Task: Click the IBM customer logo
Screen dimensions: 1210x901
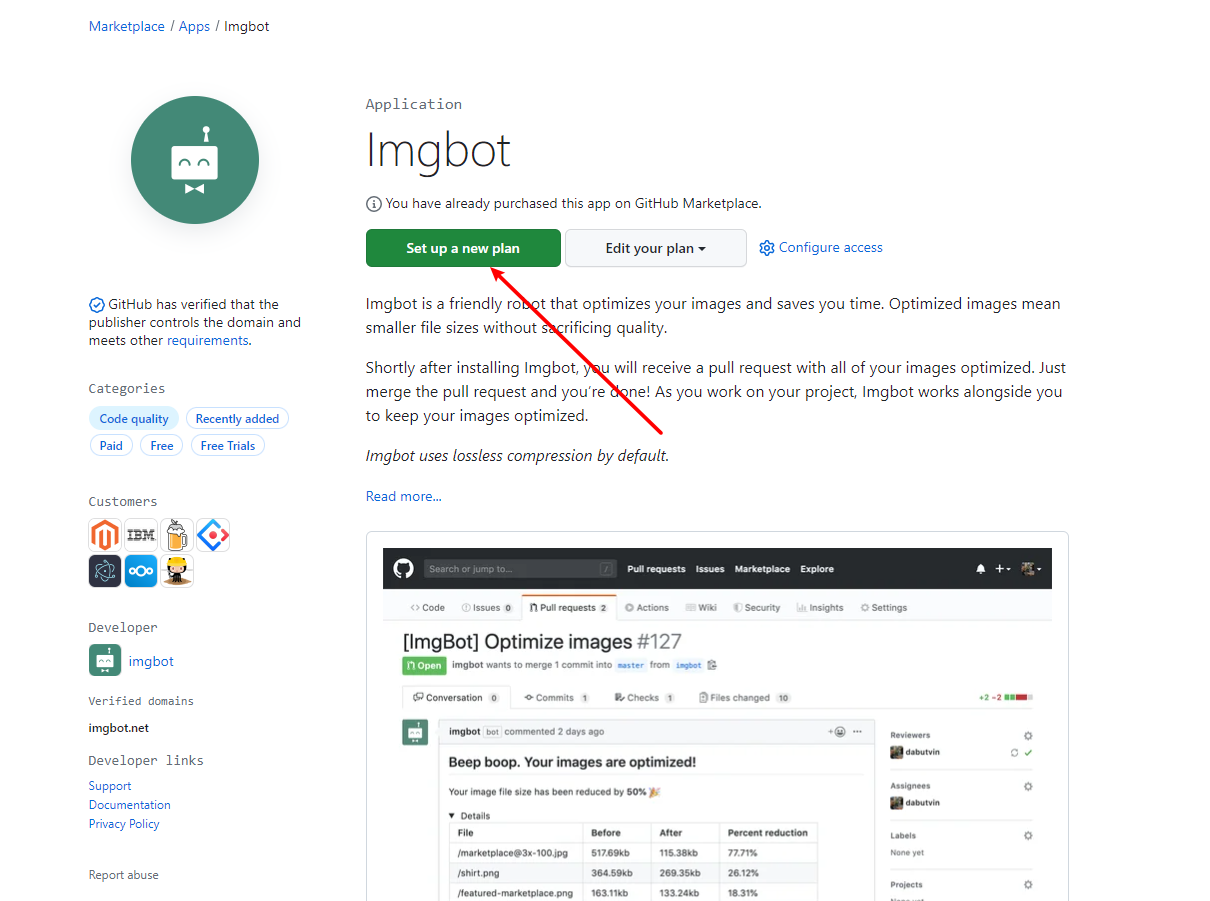Action: click(141, 535)
